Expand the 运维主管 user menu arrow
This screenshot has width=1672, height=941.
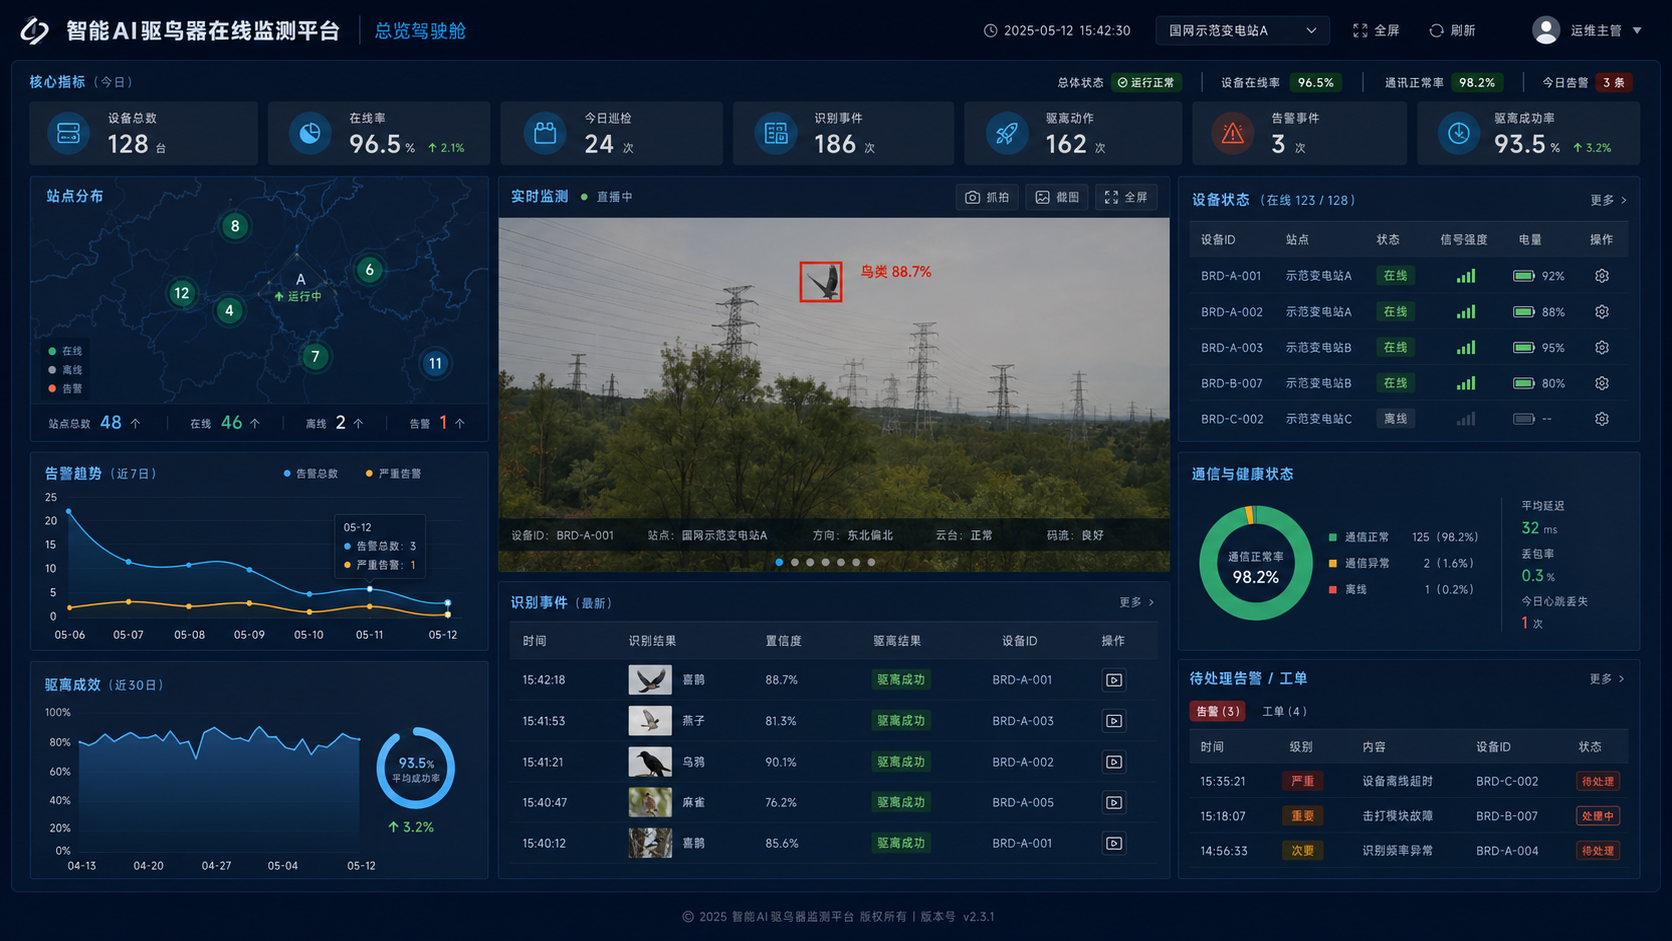coord(1637,31)
